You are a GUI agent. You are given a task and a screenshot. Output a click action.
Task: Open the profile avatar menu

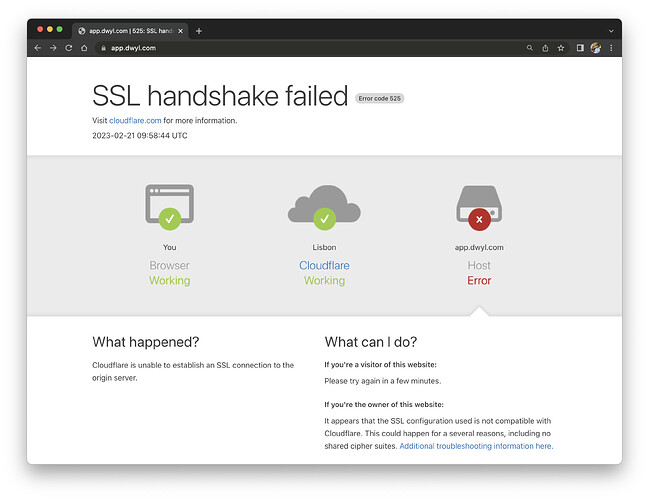coord(596,47)
